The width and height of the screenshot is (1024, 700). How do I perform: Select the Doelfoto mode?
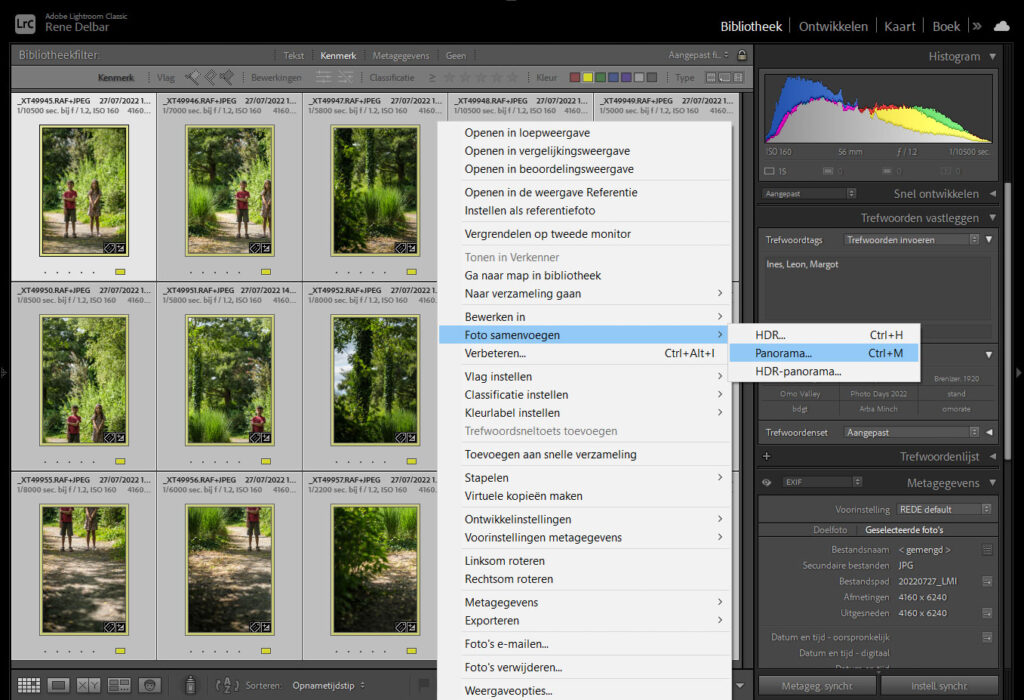pos(830,530)
